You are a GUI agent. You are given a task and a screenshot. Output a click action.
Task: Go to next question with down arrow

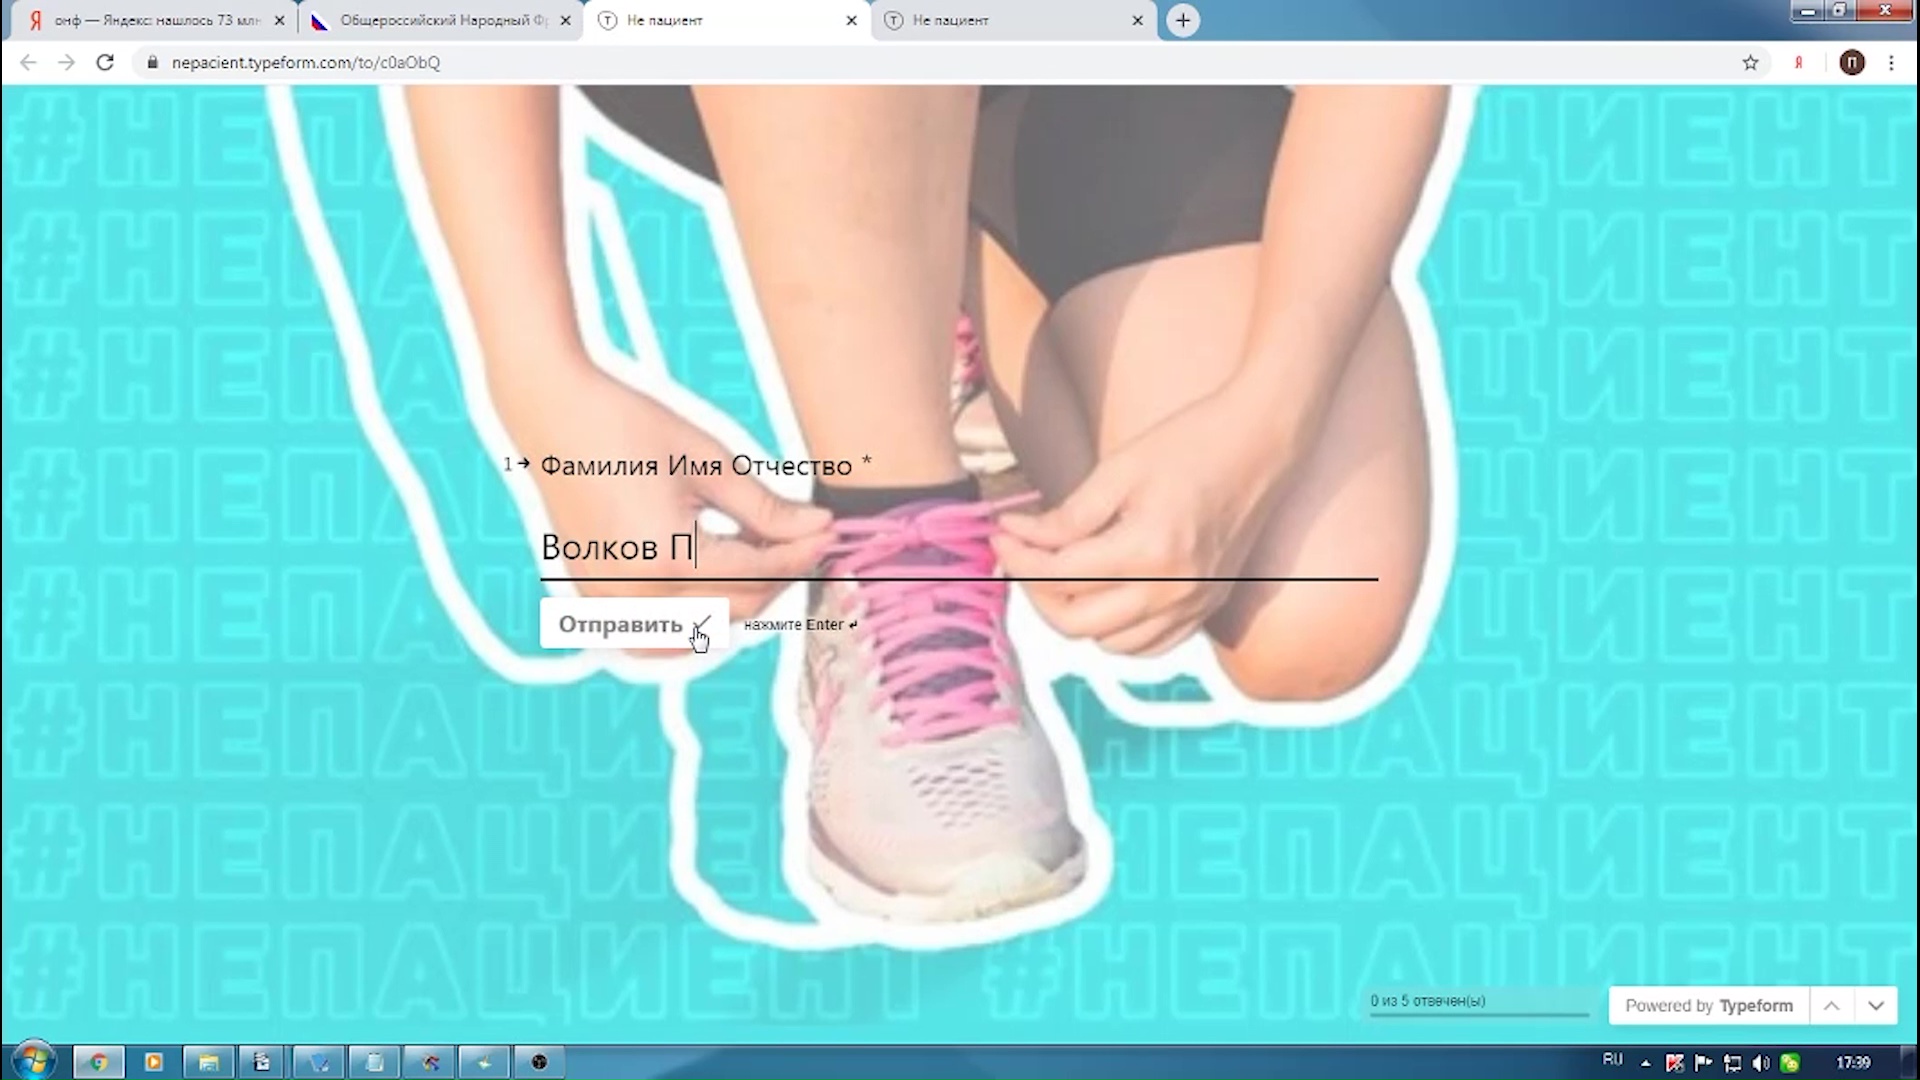tap(1876, 1006)
